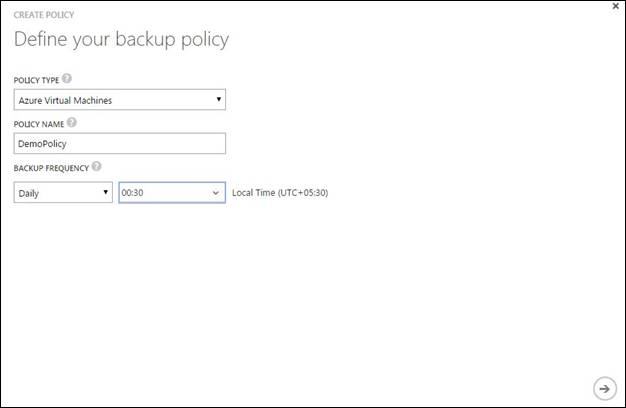Click the arrow on the Policy Type dropdown
The height and width of the screenshot is (408, 626).
coord(219,99)
